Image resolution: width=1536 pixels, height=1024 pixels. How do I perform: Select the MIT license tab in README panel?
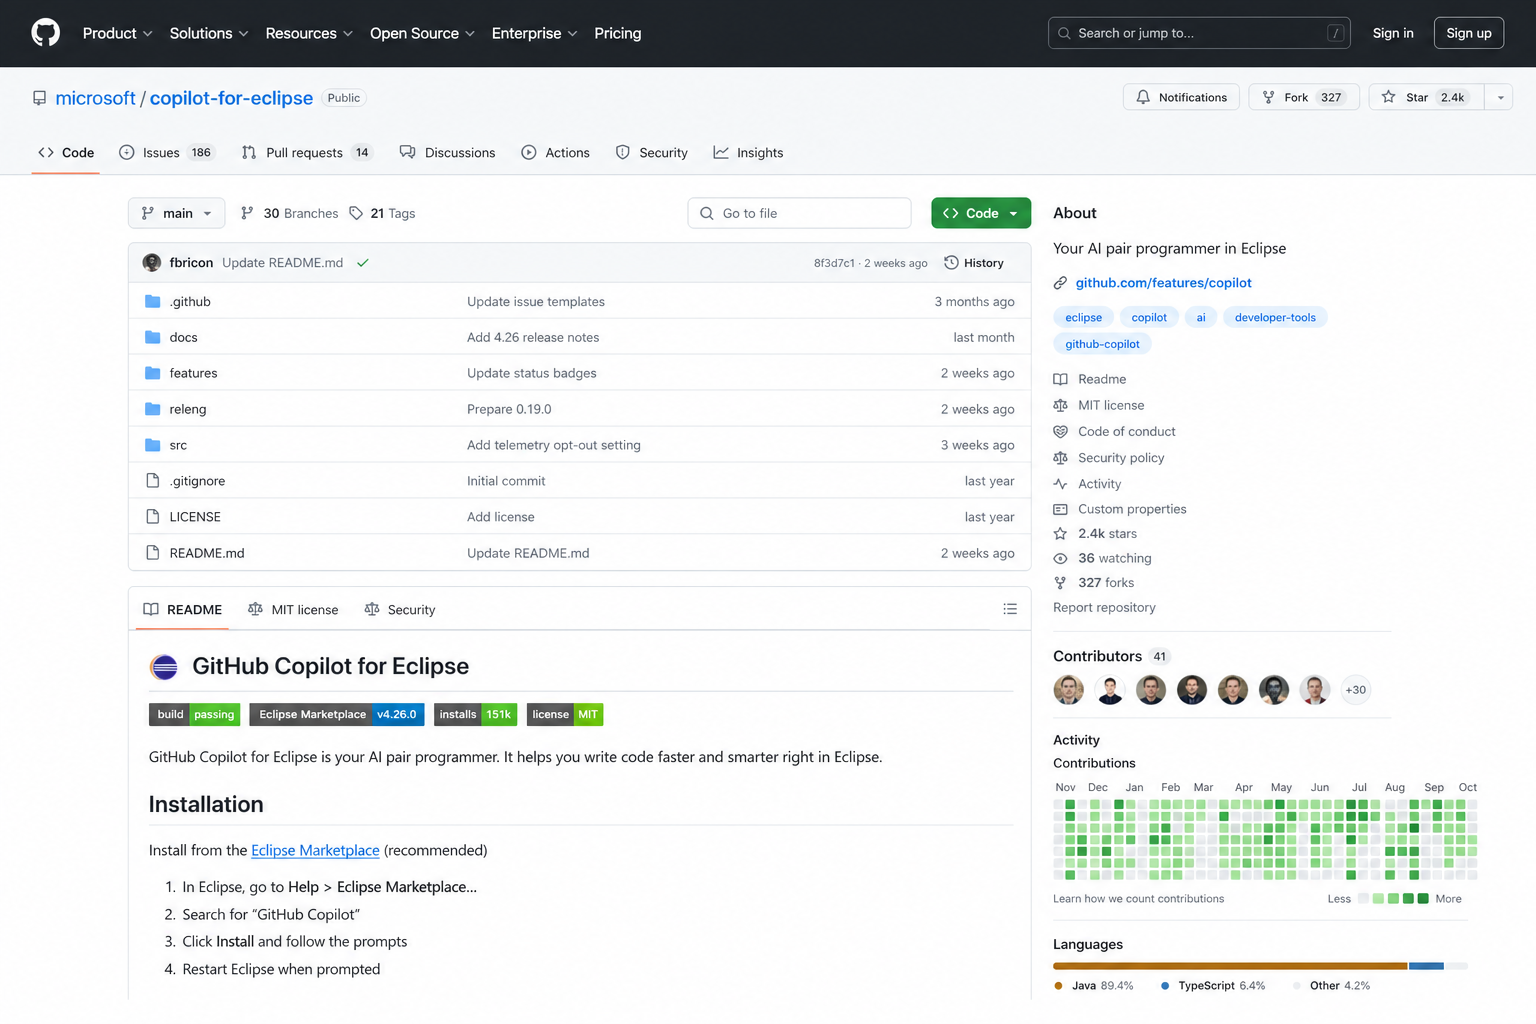pyautogui.click(x=293, y=609)
